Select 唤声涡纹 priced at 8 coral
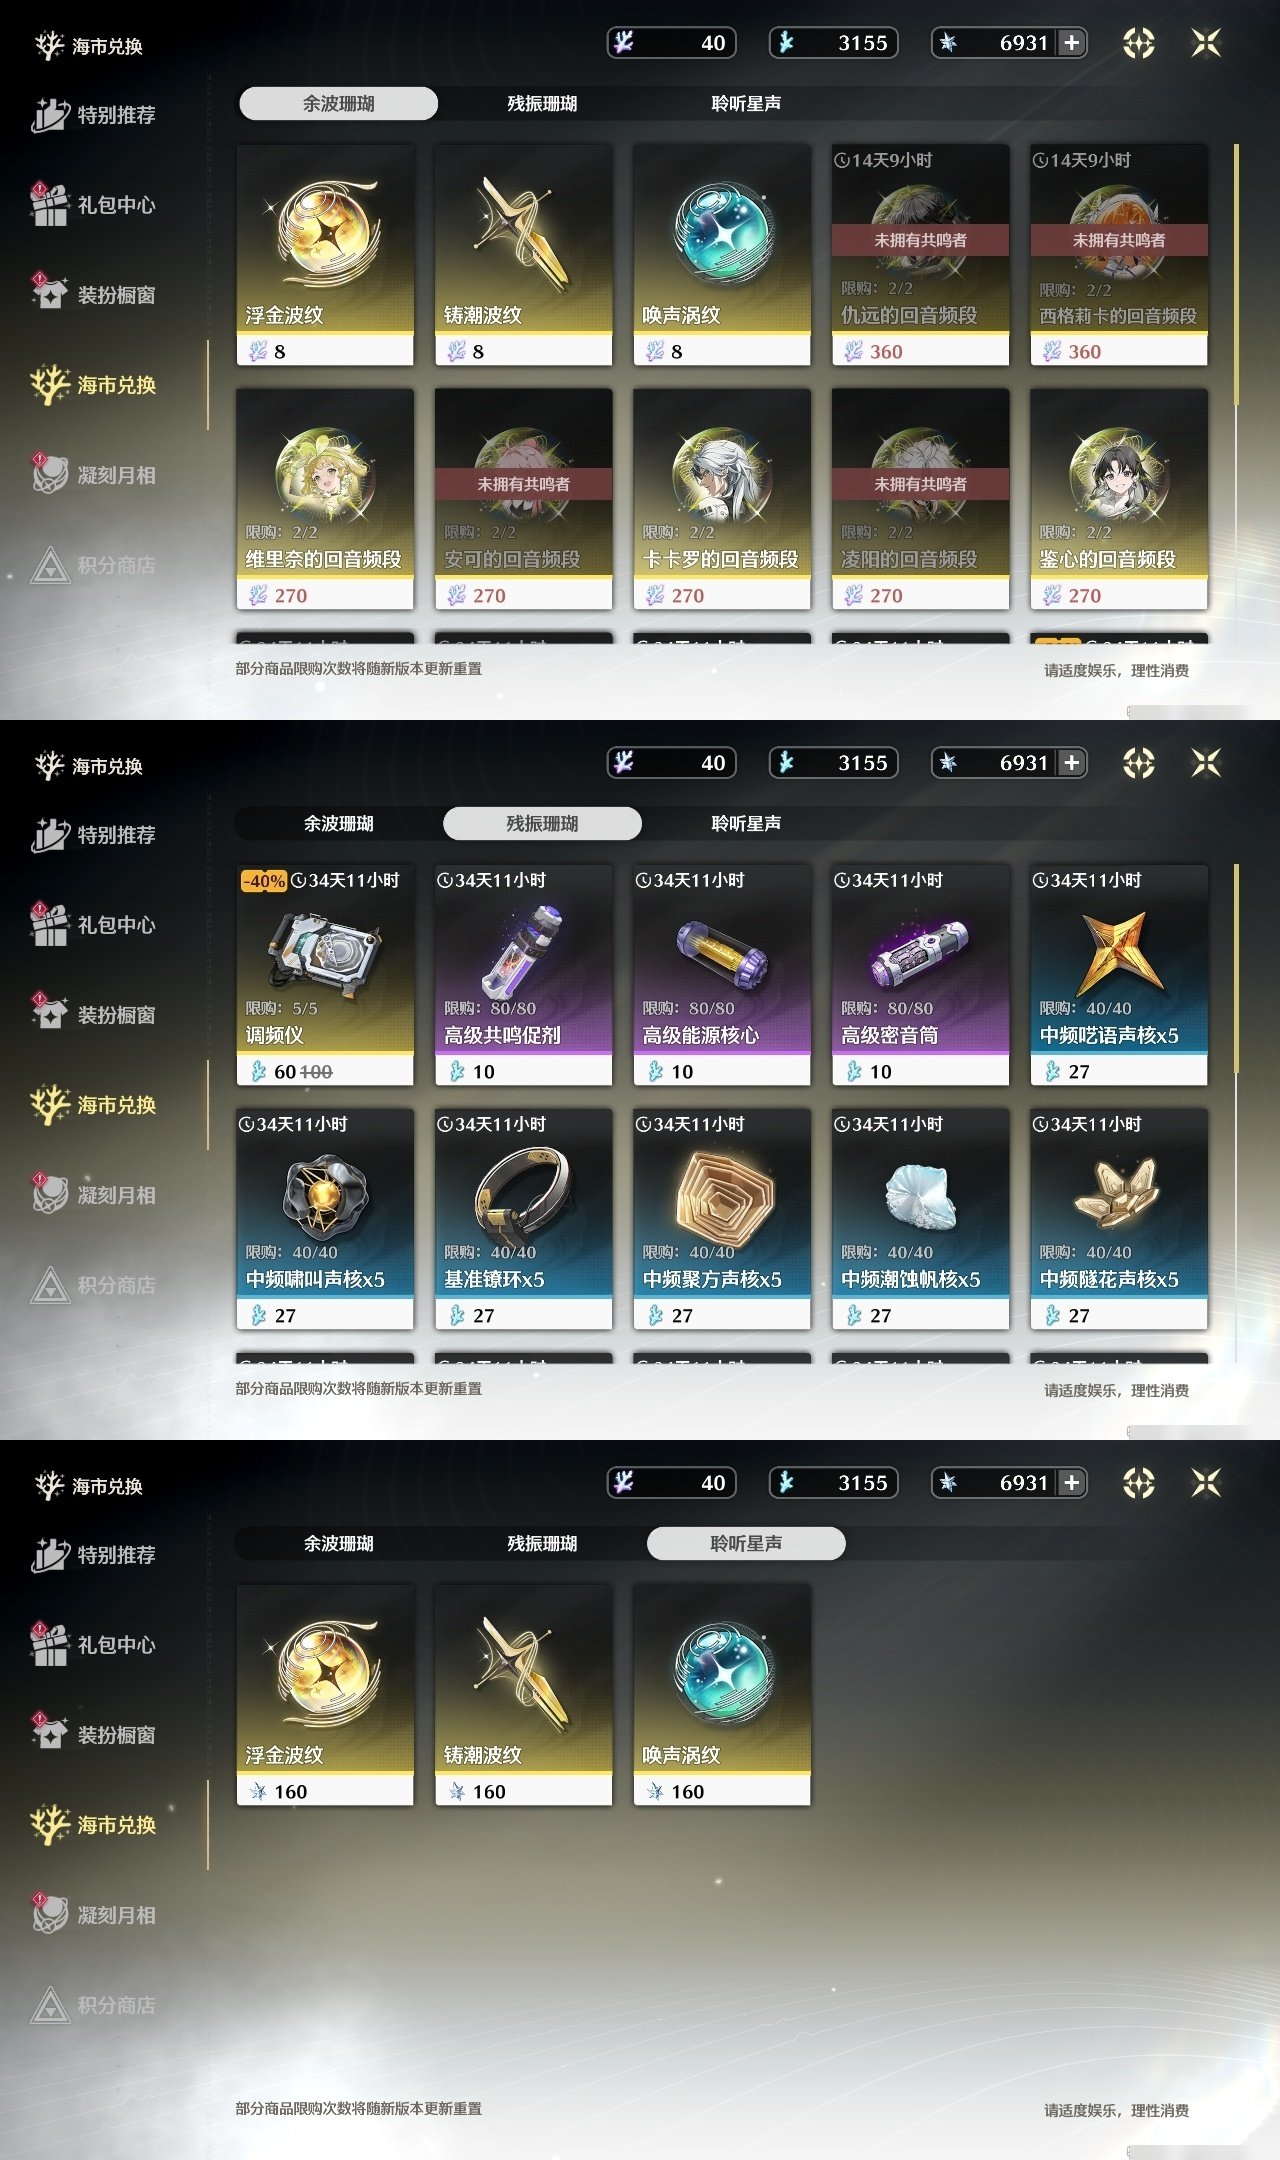The width and height of the screenshot is (1280, 2160). pos(722,256)
